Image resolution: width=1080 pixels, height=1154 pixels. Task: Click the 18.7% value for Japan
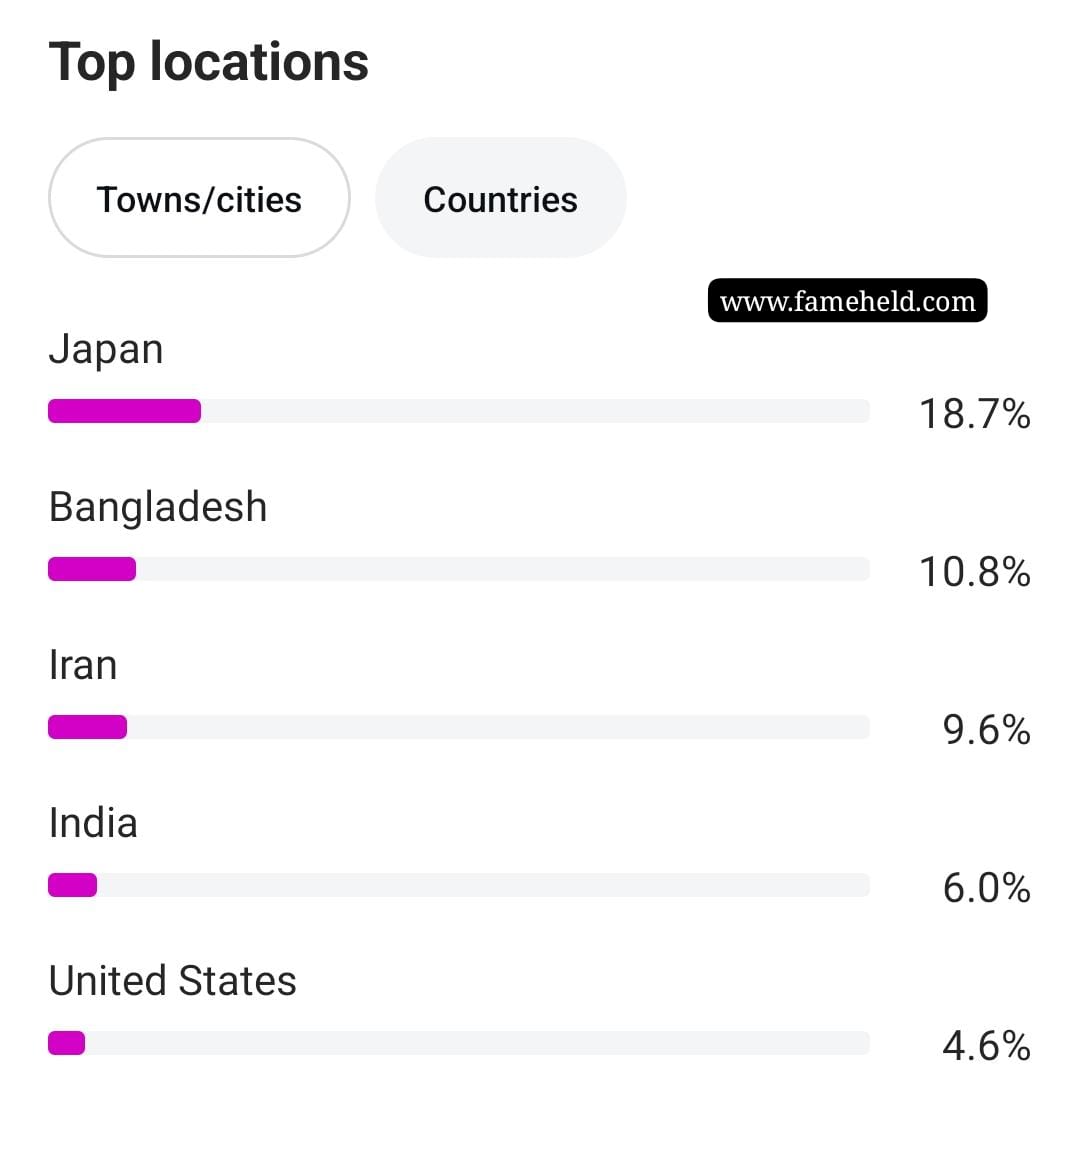975,414
